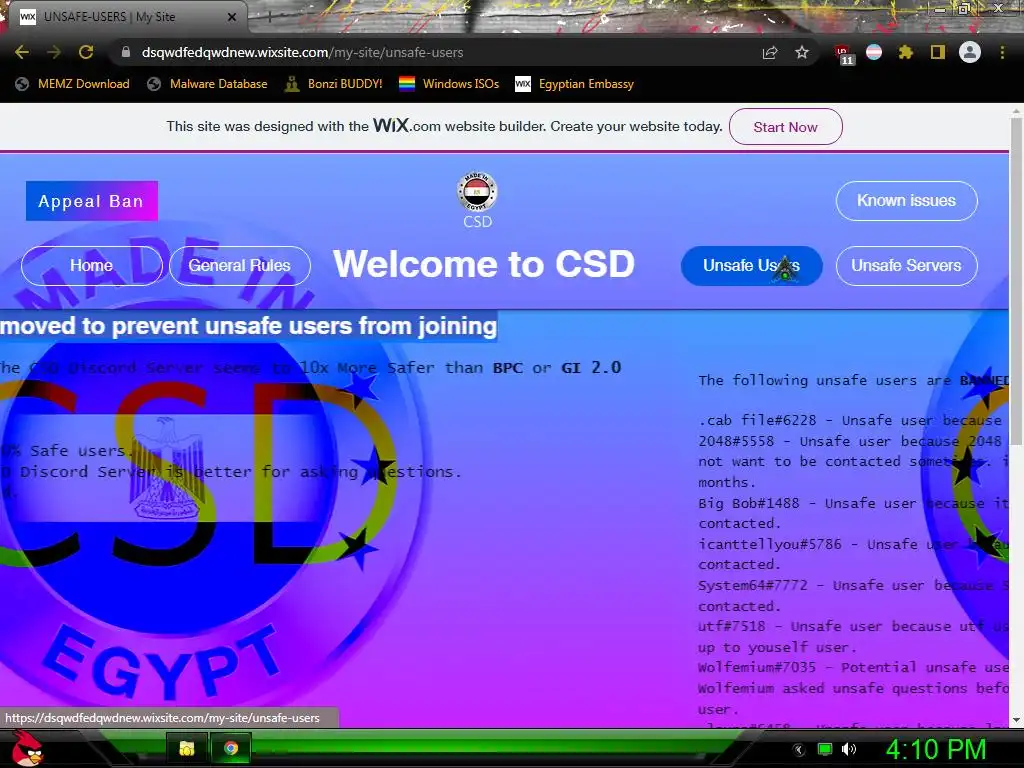Click the browser forward arrow
This screenshot has width=1024, height=768.
coord(54,52)
